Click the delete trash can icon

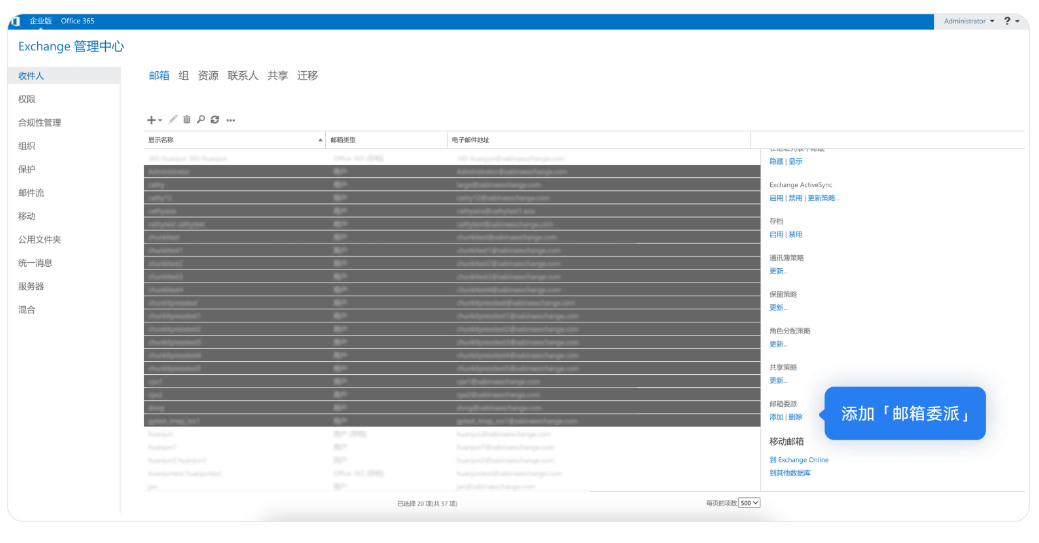(x=187, y=119)
